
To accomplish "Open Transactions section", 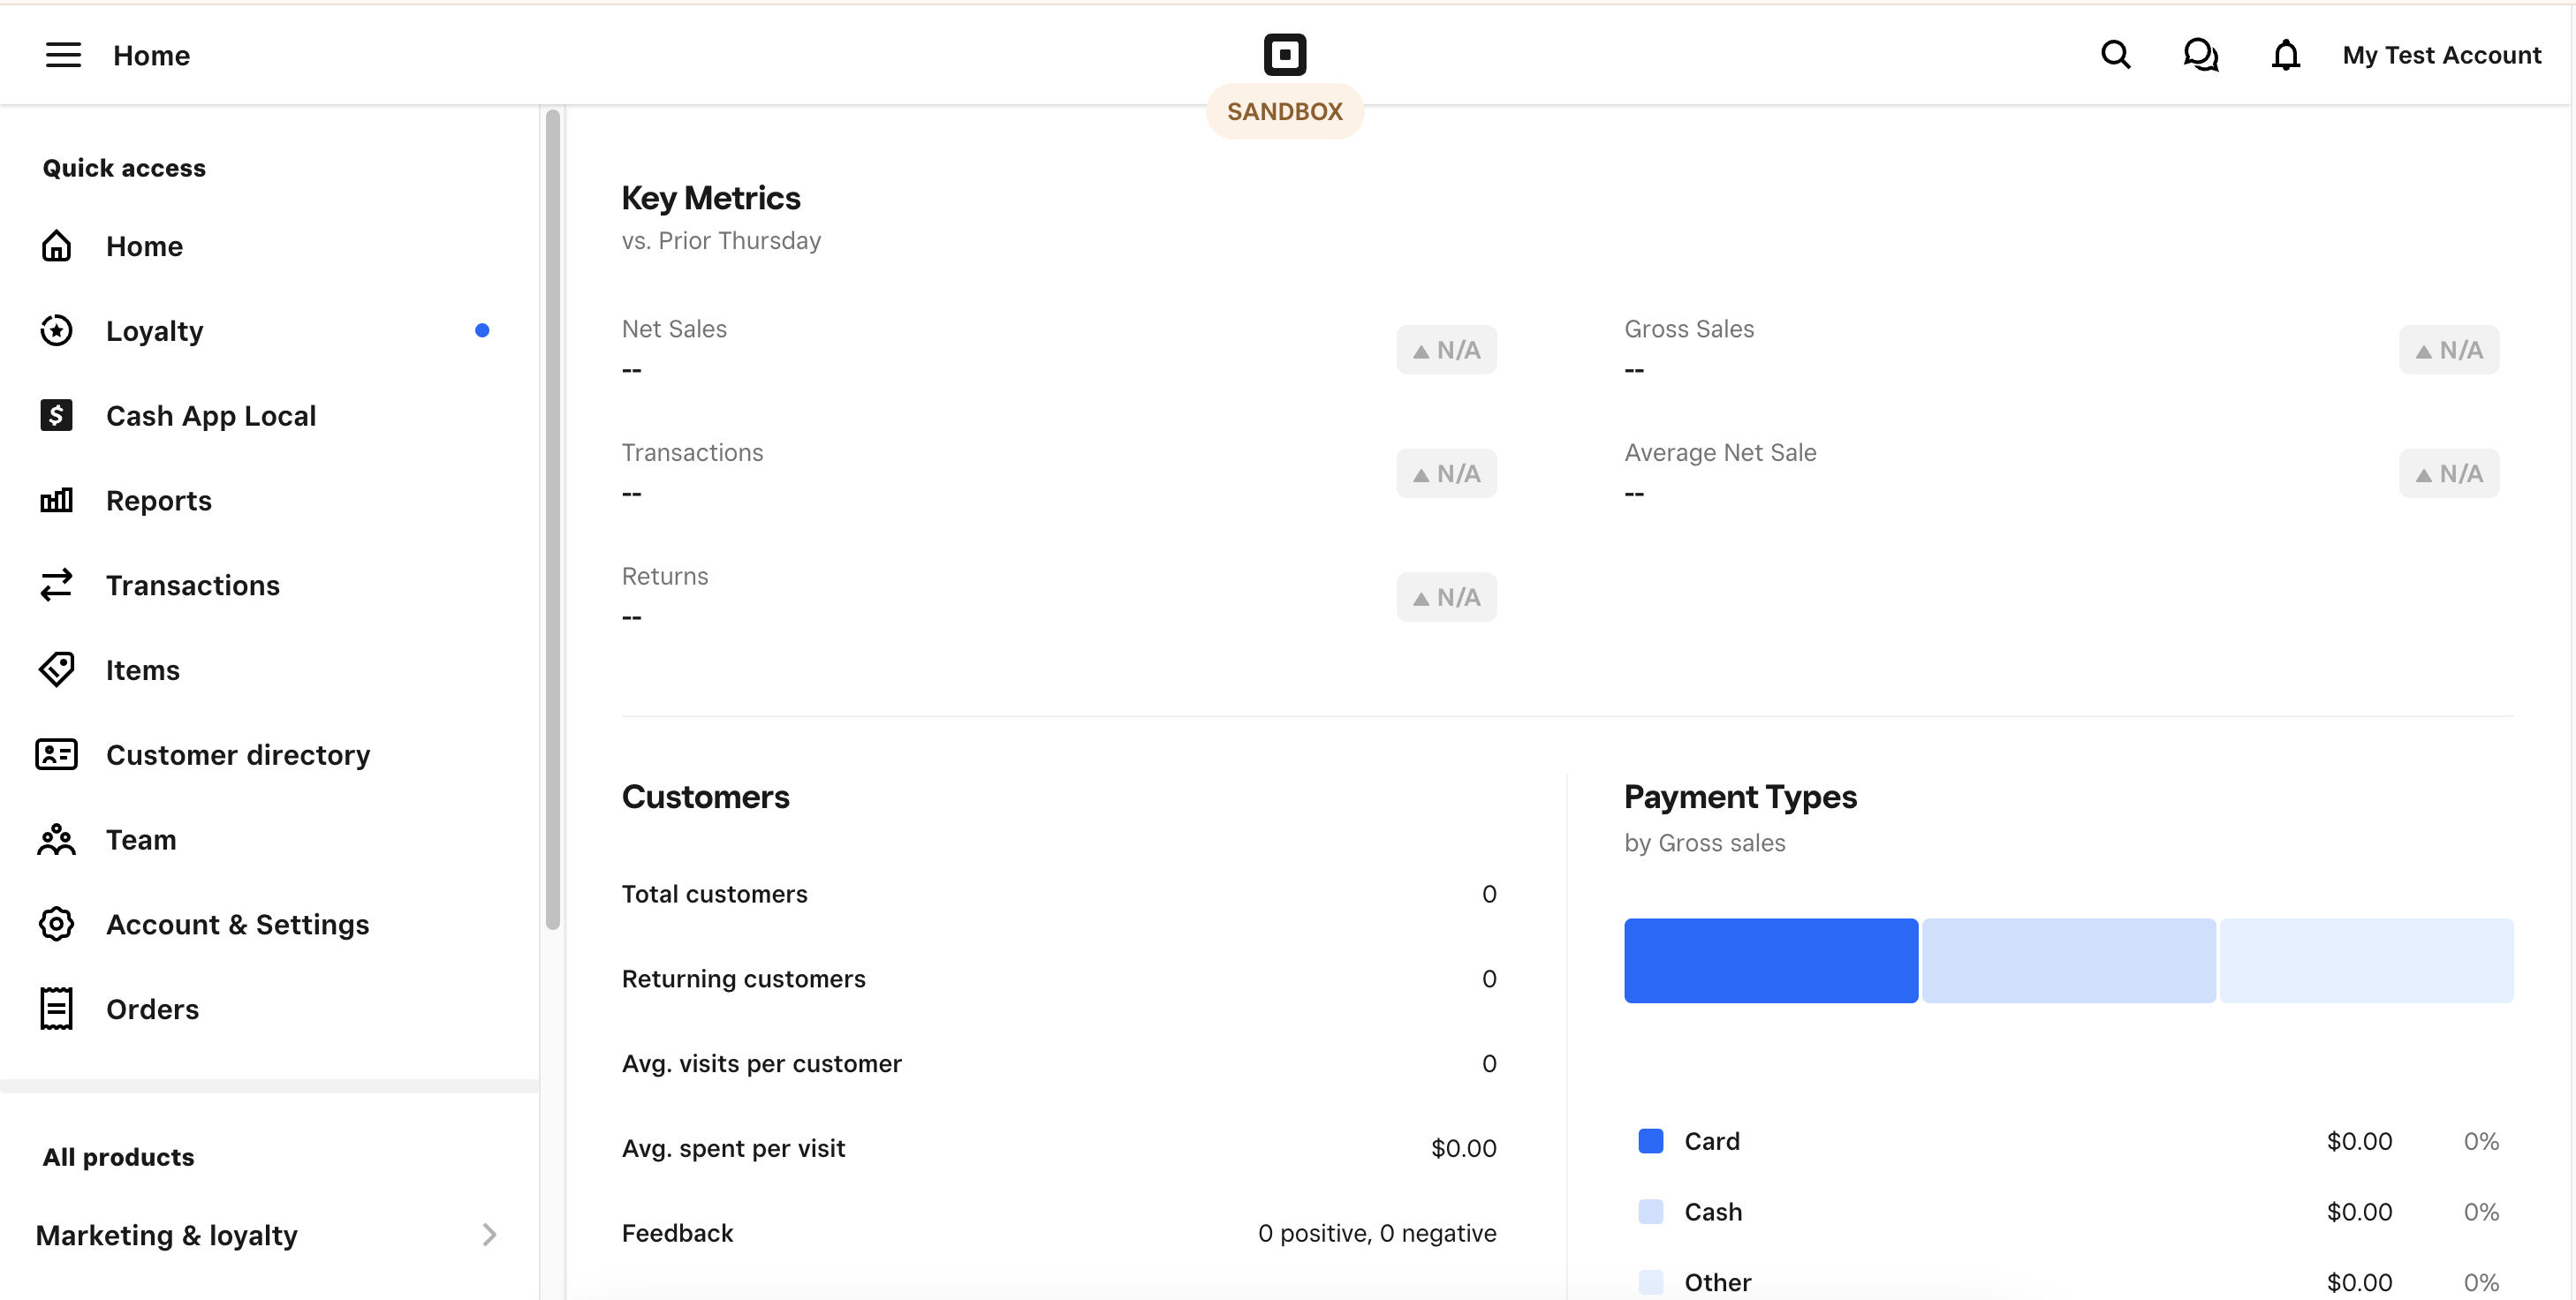I will [193, 584].
